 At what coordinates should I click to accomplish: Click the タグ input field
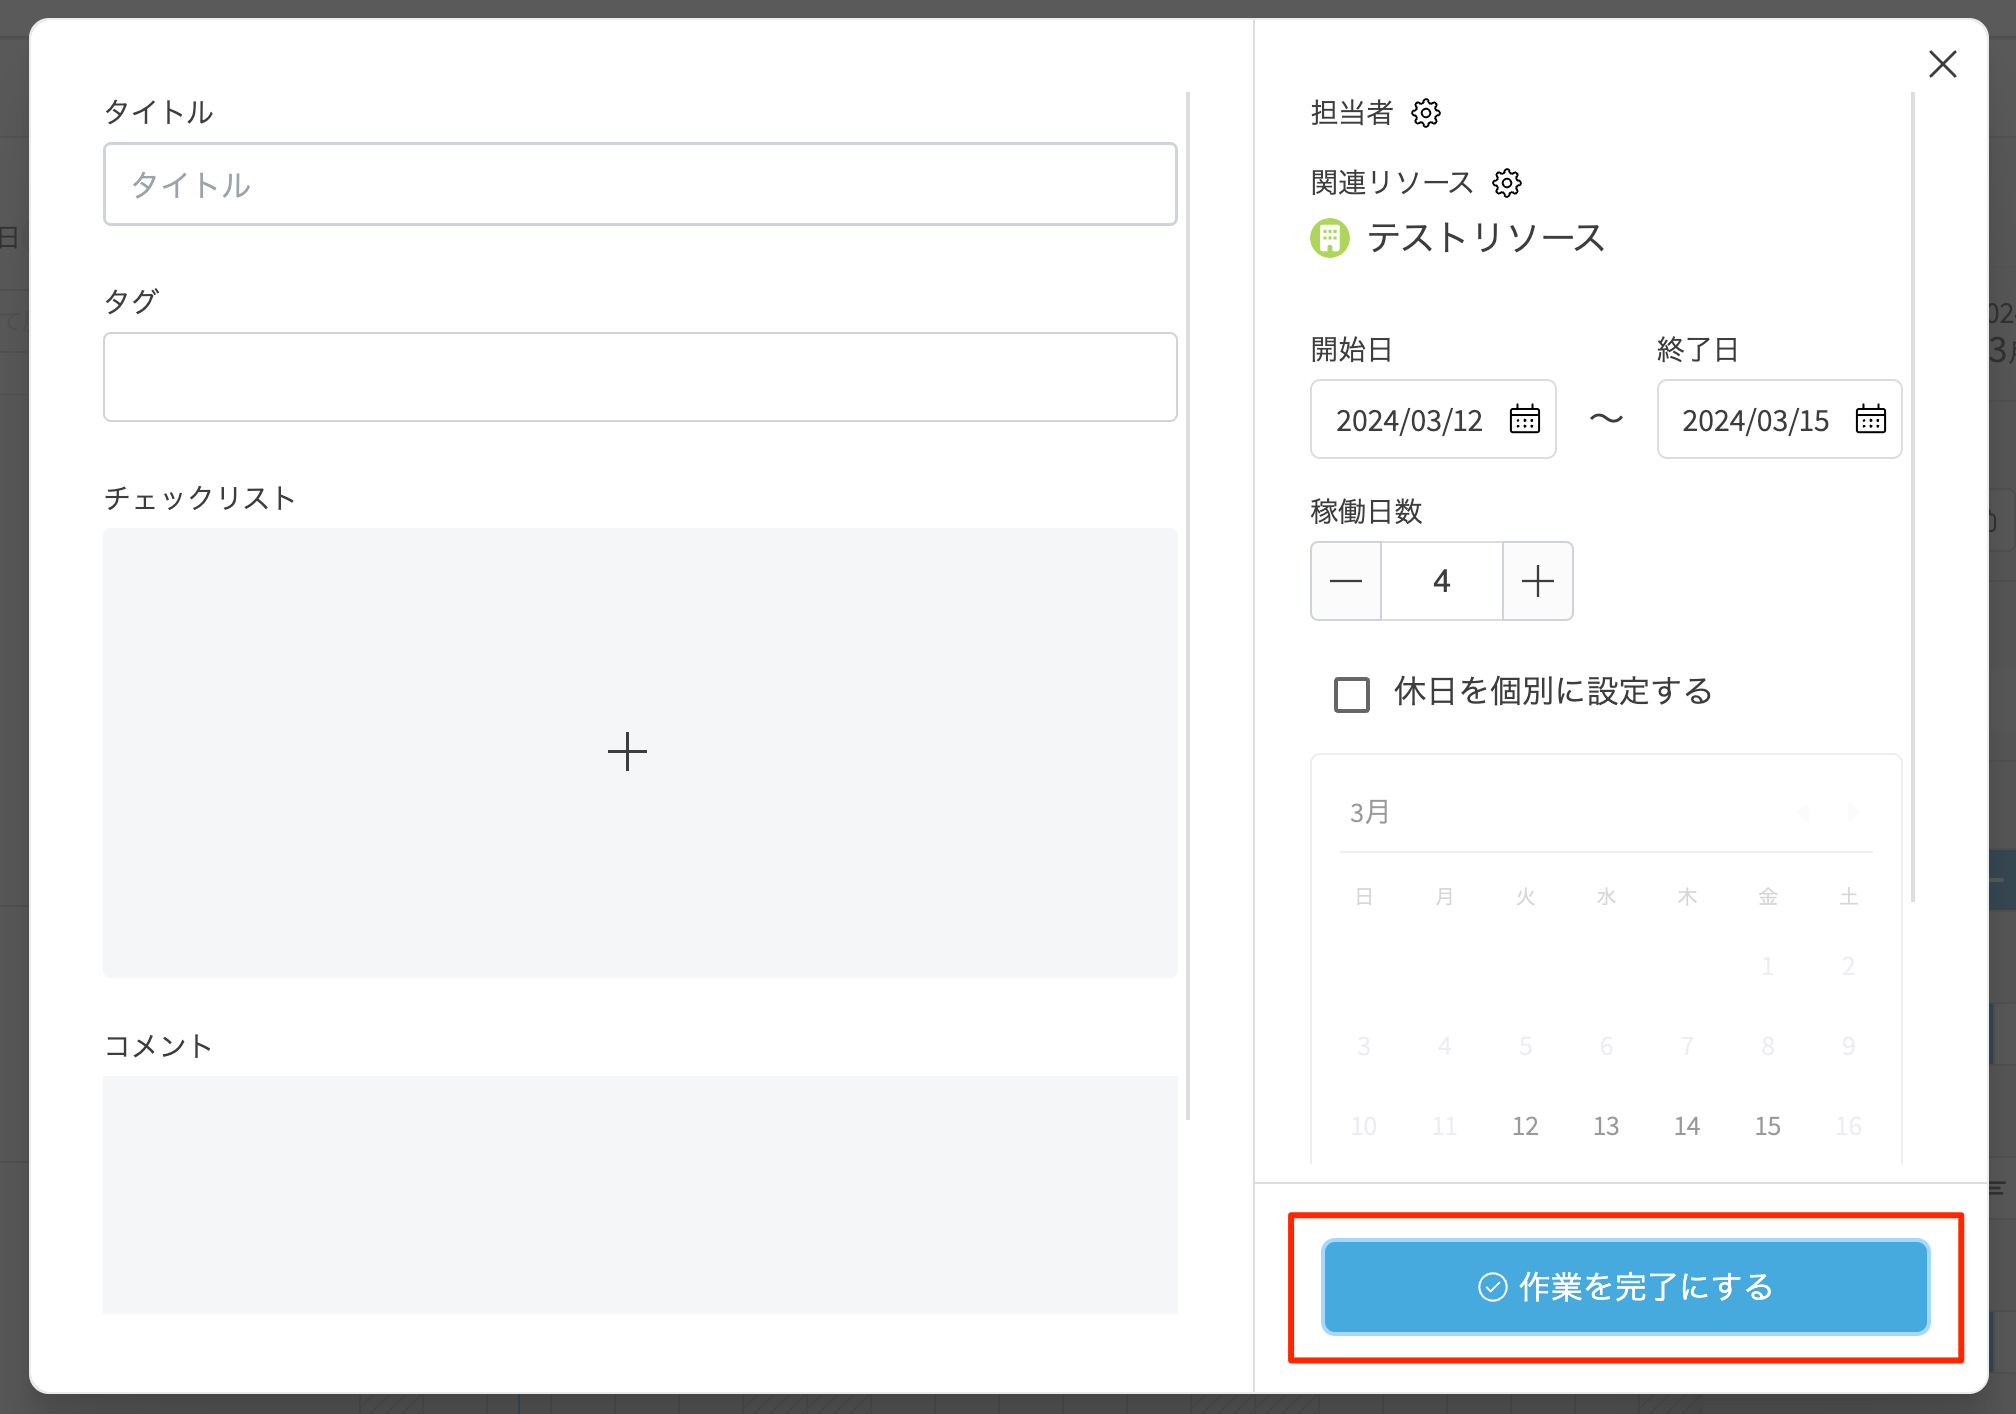tap(640, 377)
